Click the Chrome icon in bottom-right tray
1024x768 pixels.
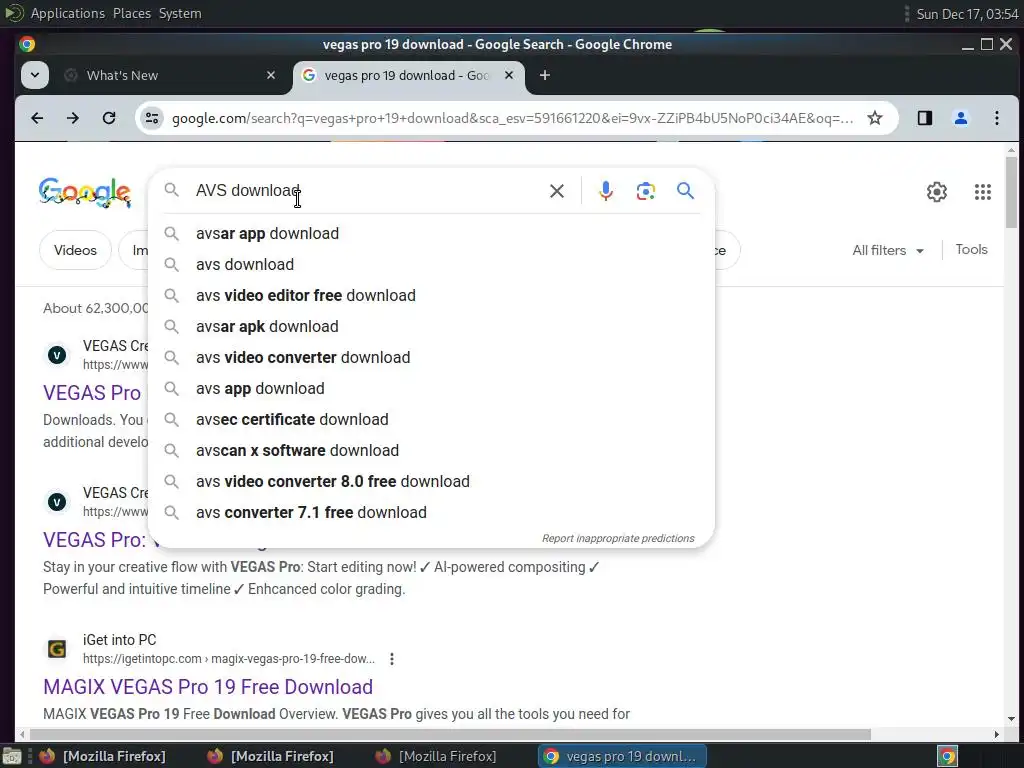pyautogui.click(x=948, y=757)
